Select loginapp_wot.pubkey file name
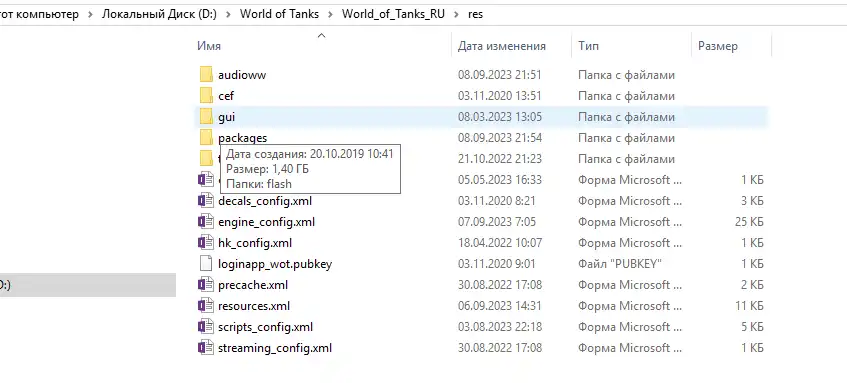Viewport: 847px width, 383px height. click(x=275, y=264)
